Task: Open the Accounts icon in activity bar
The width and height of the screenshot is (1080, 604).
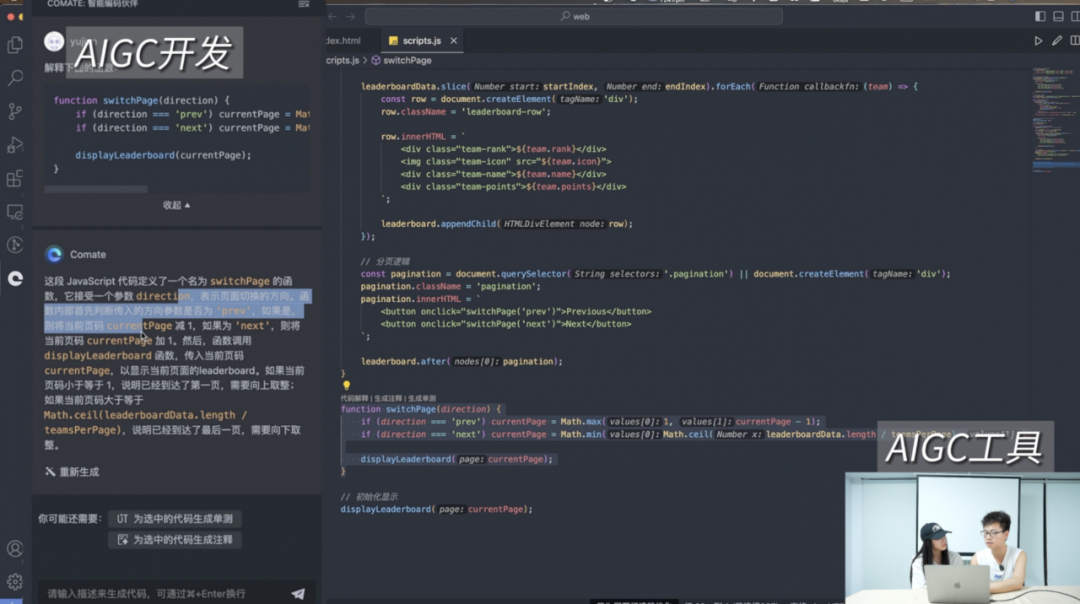Action: click(15, 549)
